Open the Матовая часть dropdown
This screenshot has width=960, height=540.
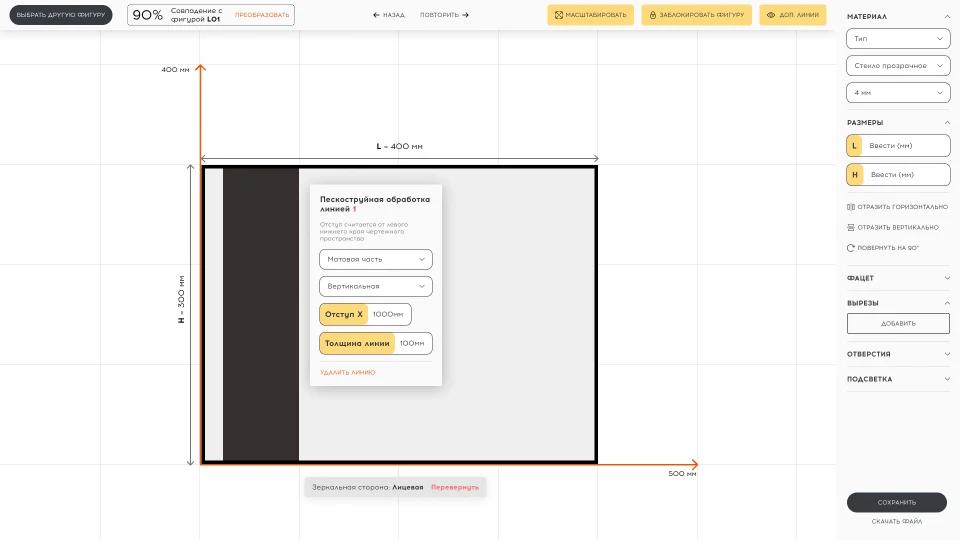click(376, 260)
